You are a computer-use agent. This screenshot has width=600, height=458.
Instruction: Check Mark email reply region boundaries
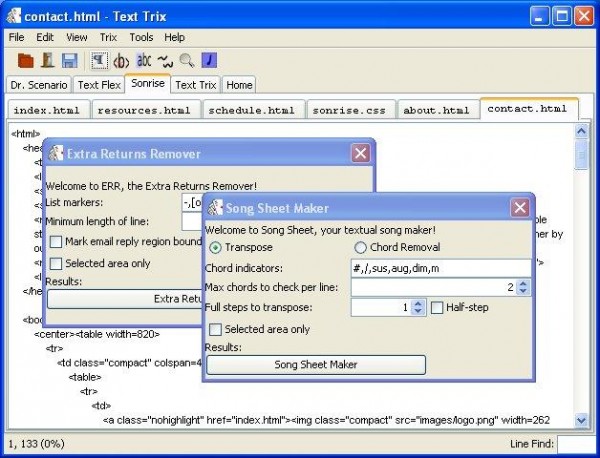pyautogui.click(x=56, y=242)
